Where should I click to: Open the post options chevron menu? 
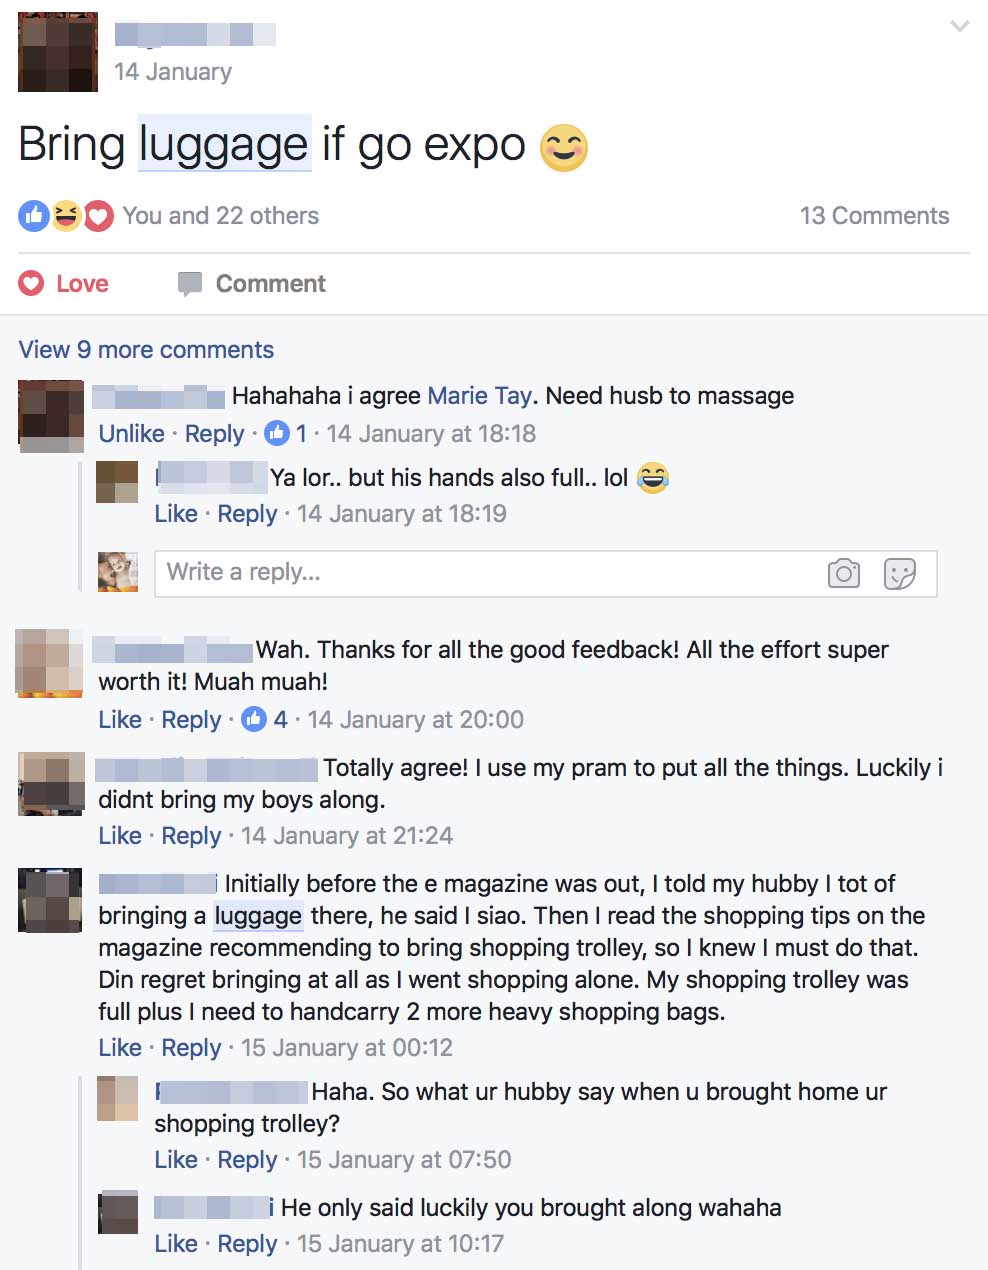(x=960, y=26)
